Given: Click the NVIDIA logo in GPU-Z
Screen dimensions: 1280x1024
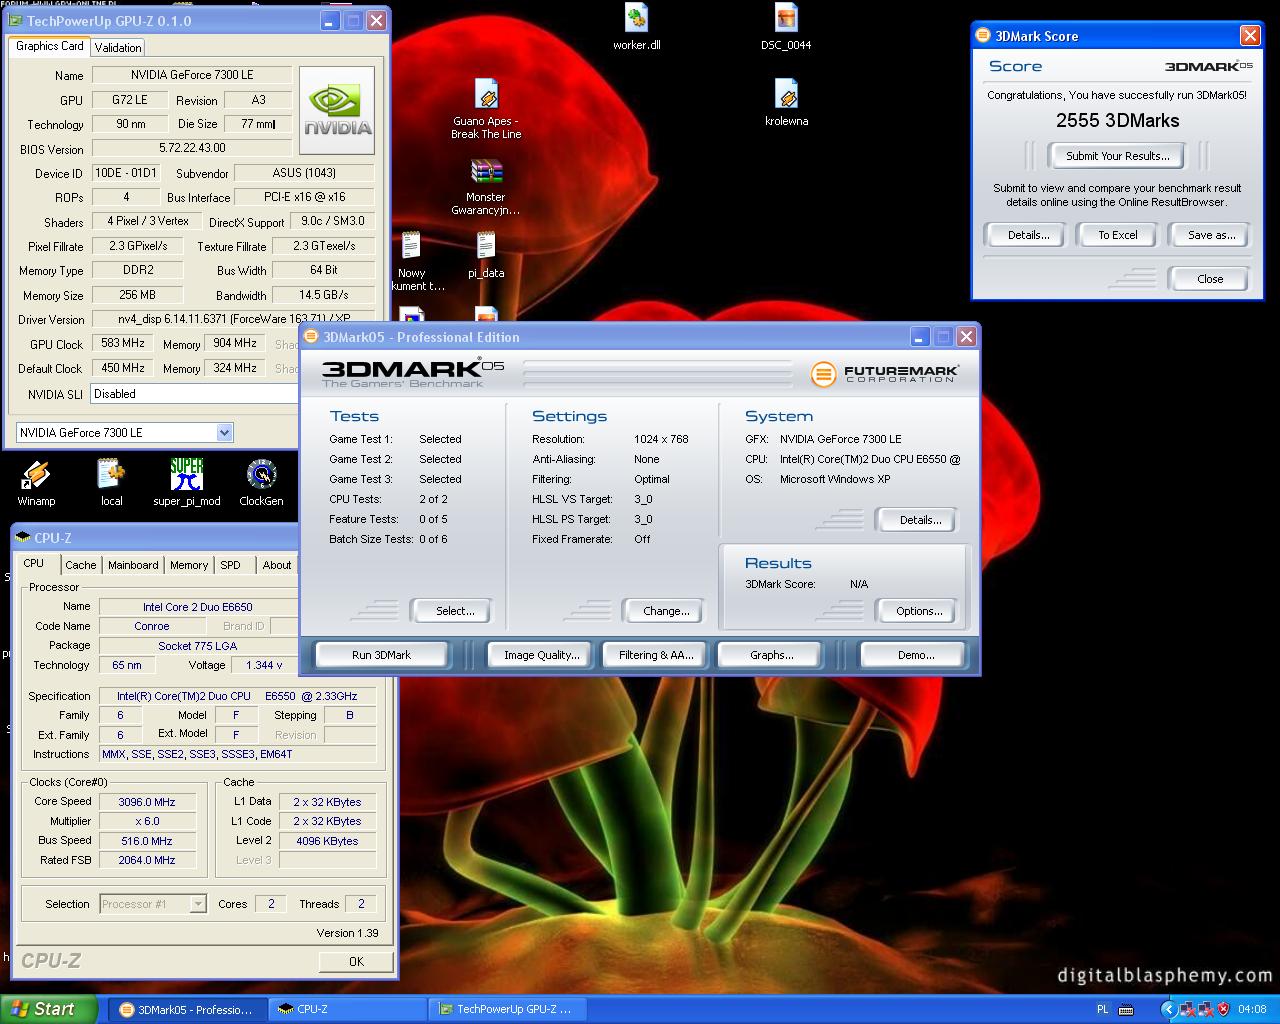Looking at the screenshot, I should click(337, 111).
